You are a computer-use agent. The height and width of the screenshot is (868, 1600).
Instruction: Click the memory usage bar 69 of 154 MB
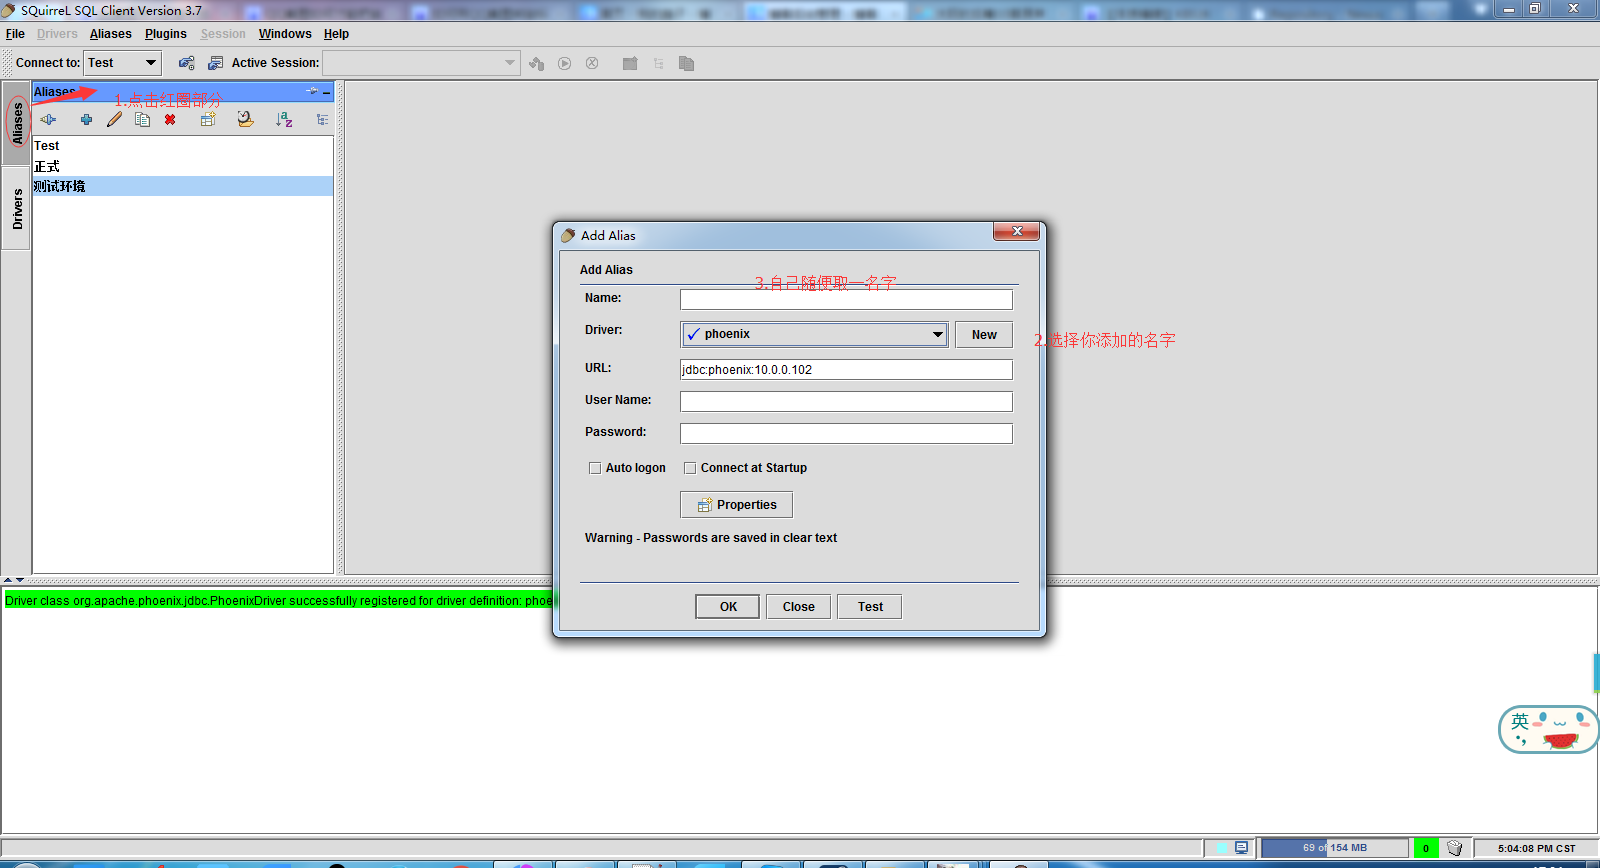click(x=1335, y=848)
